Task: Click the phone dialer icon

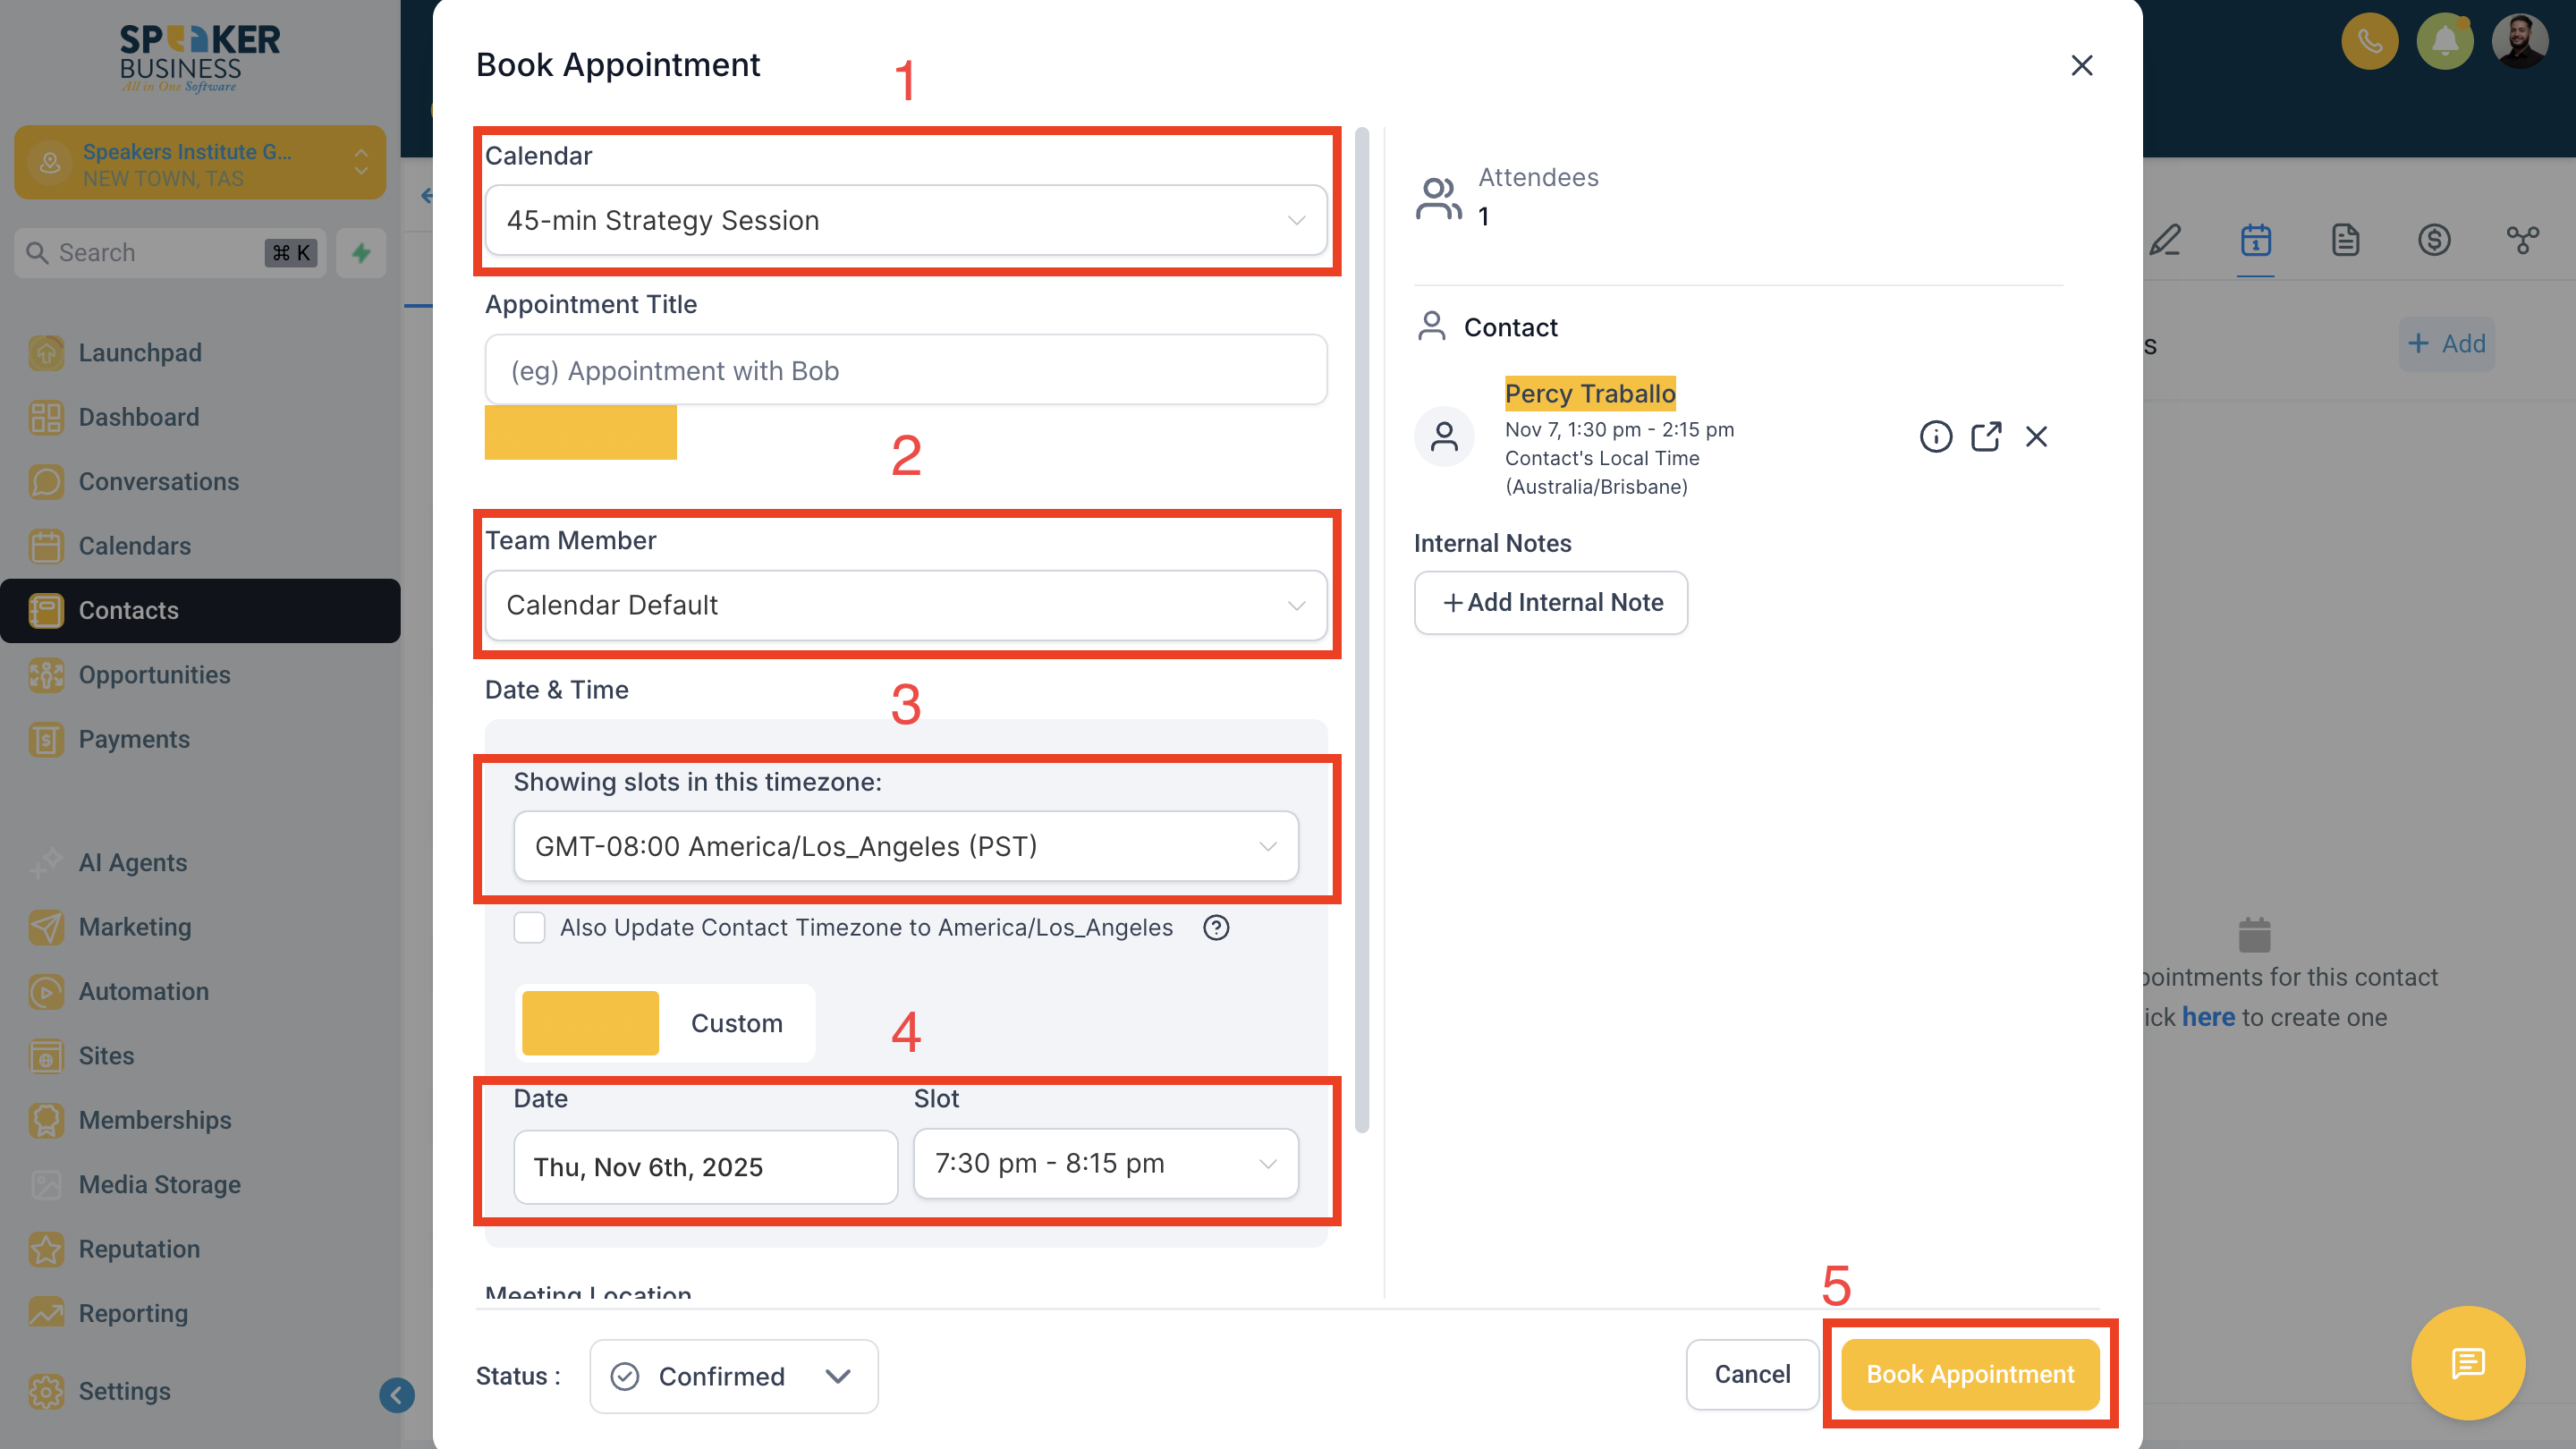Action: (2369, 41)
